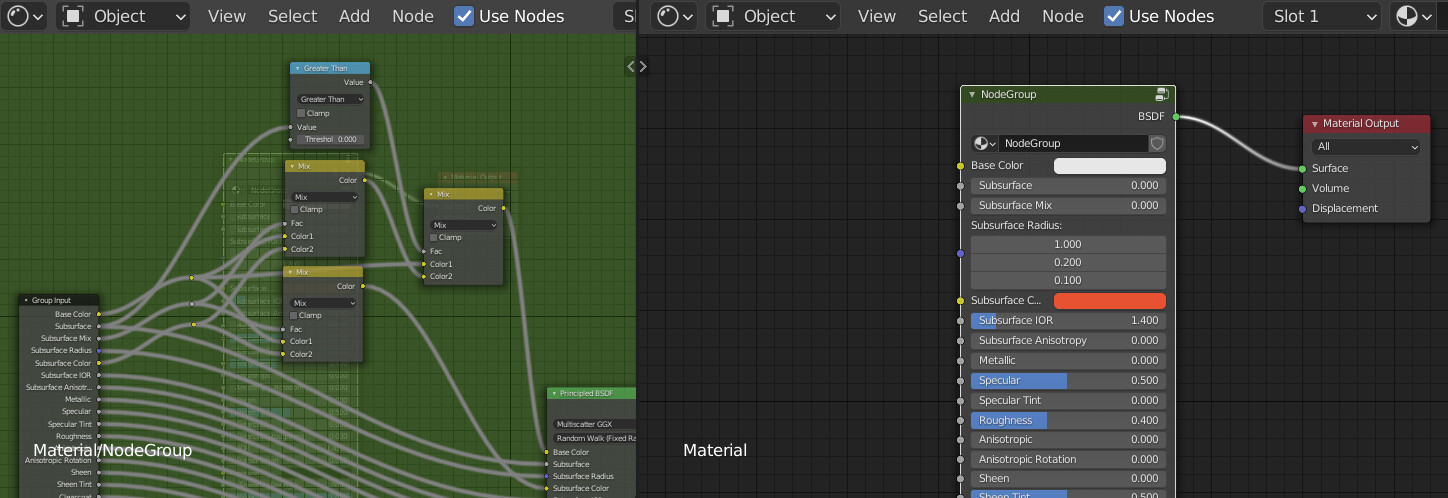This screenshot has height=498, width=1448.
Task: Click Surface input socket on Material Output
Action: 1302,168
